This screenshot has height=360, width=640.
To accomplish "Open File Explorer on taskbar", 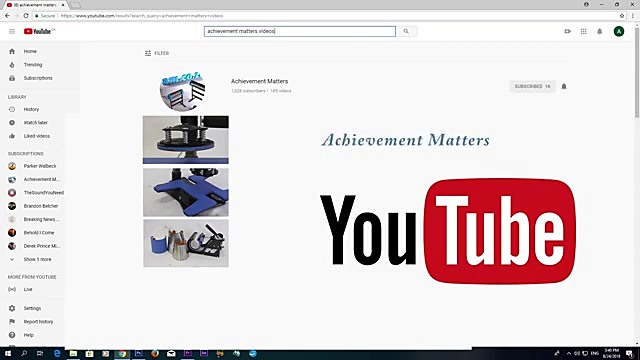I will pos(73,353).
